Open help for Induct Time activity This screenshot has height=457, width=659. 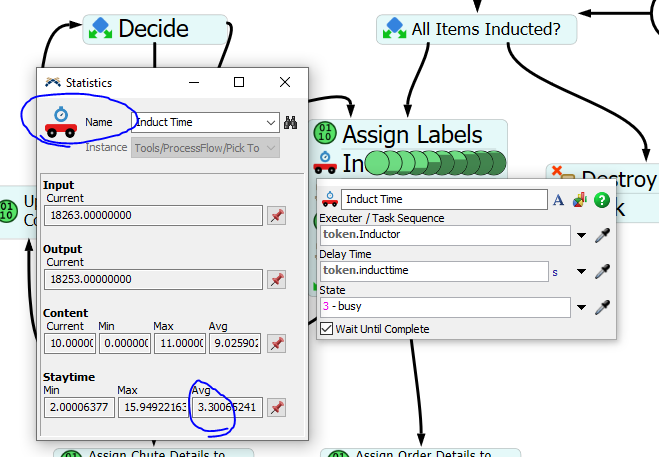(601, 200)
